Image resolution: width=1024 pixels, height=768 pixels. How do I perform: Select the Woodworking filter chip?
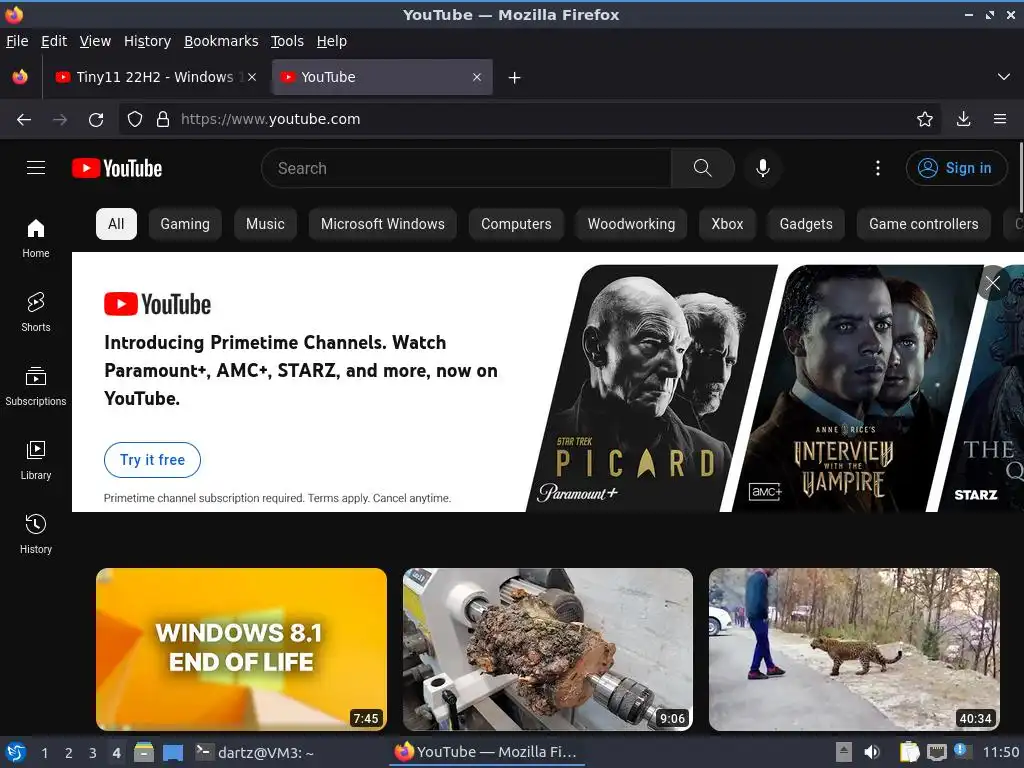coord(631,224)
